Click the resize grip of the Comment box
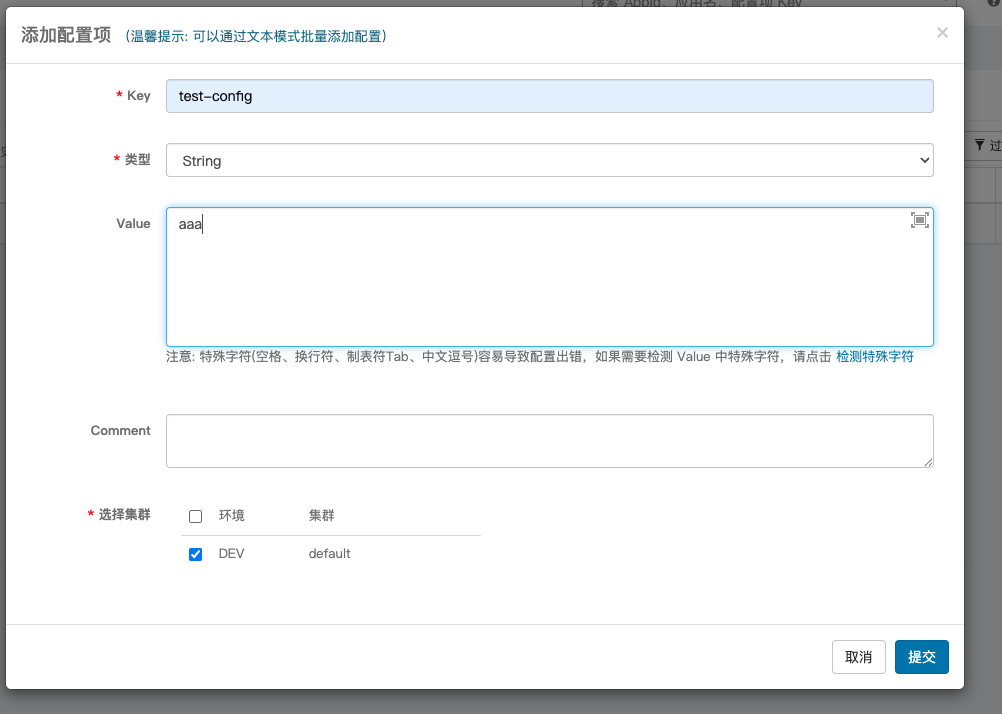 tap(928, 462)
